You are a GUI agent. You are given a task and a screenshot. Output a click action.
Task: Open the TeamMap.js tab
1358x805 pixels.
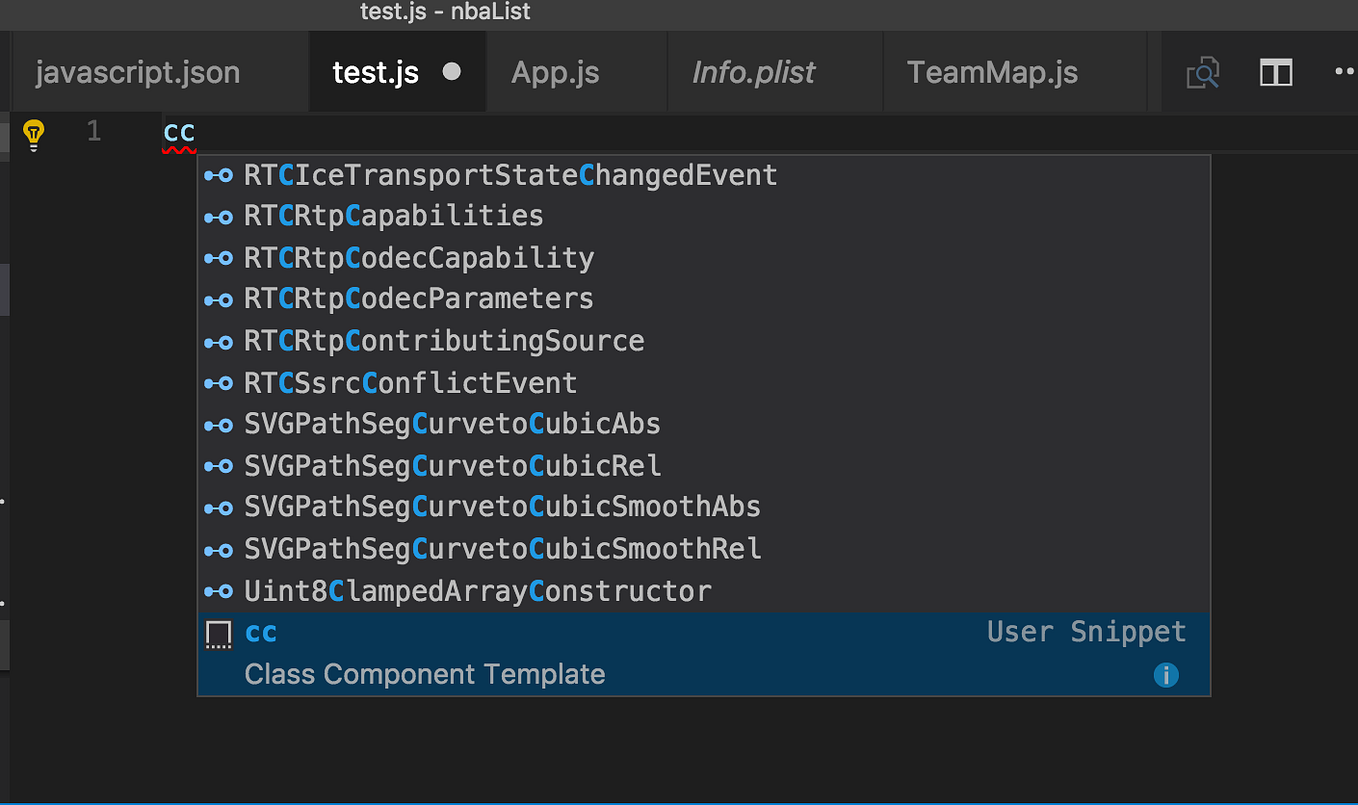coord(992,72)
